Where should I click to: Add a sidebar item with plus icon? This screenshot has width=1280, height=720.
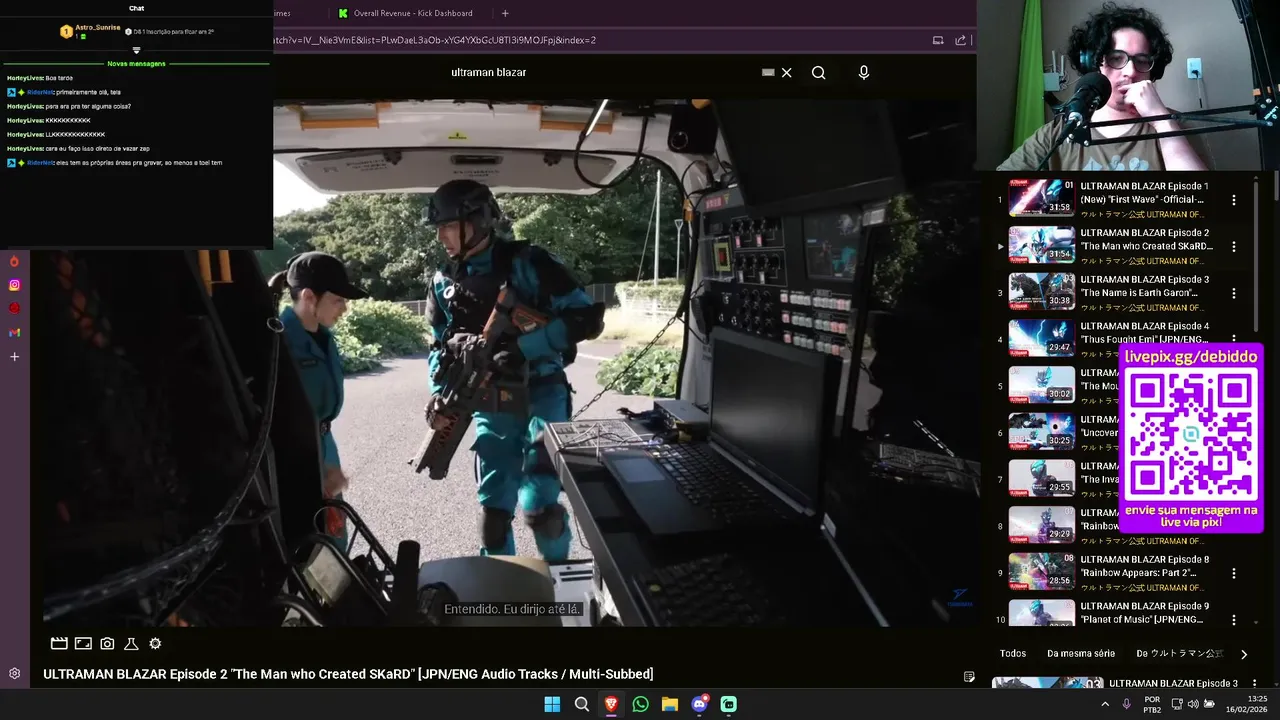click(14, 357)
